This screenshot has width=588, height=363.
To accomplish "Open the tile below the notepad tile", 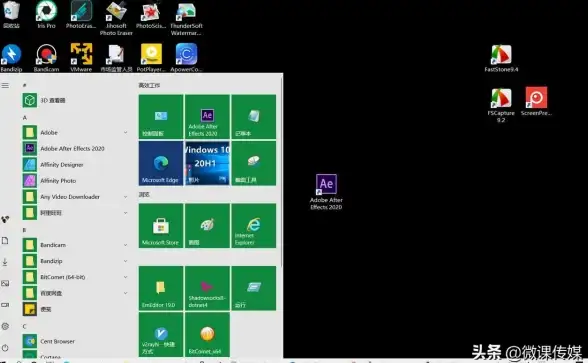I will pyautogui.click(x=254, y=163).
